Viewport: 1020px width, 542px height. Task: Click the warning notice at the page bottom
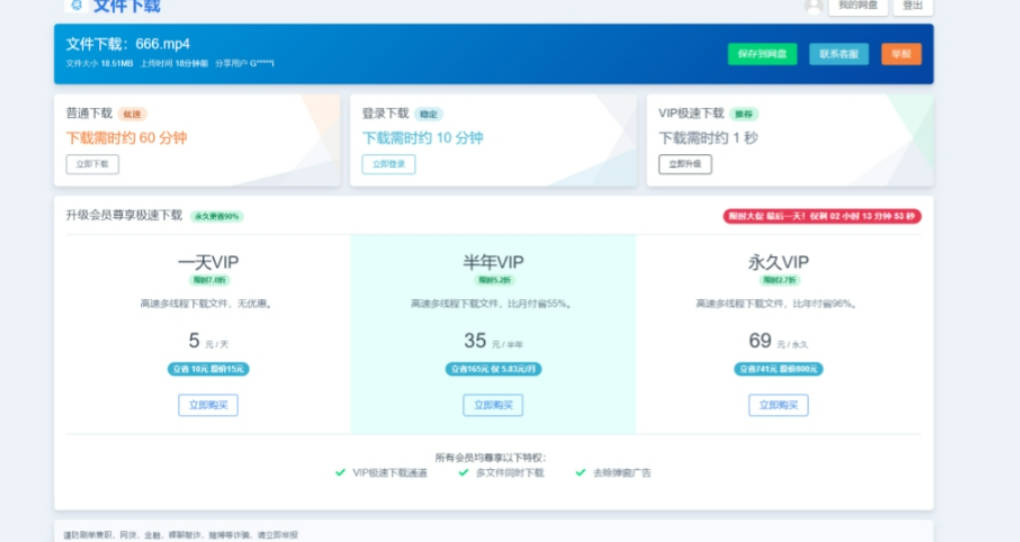[180, 535]
